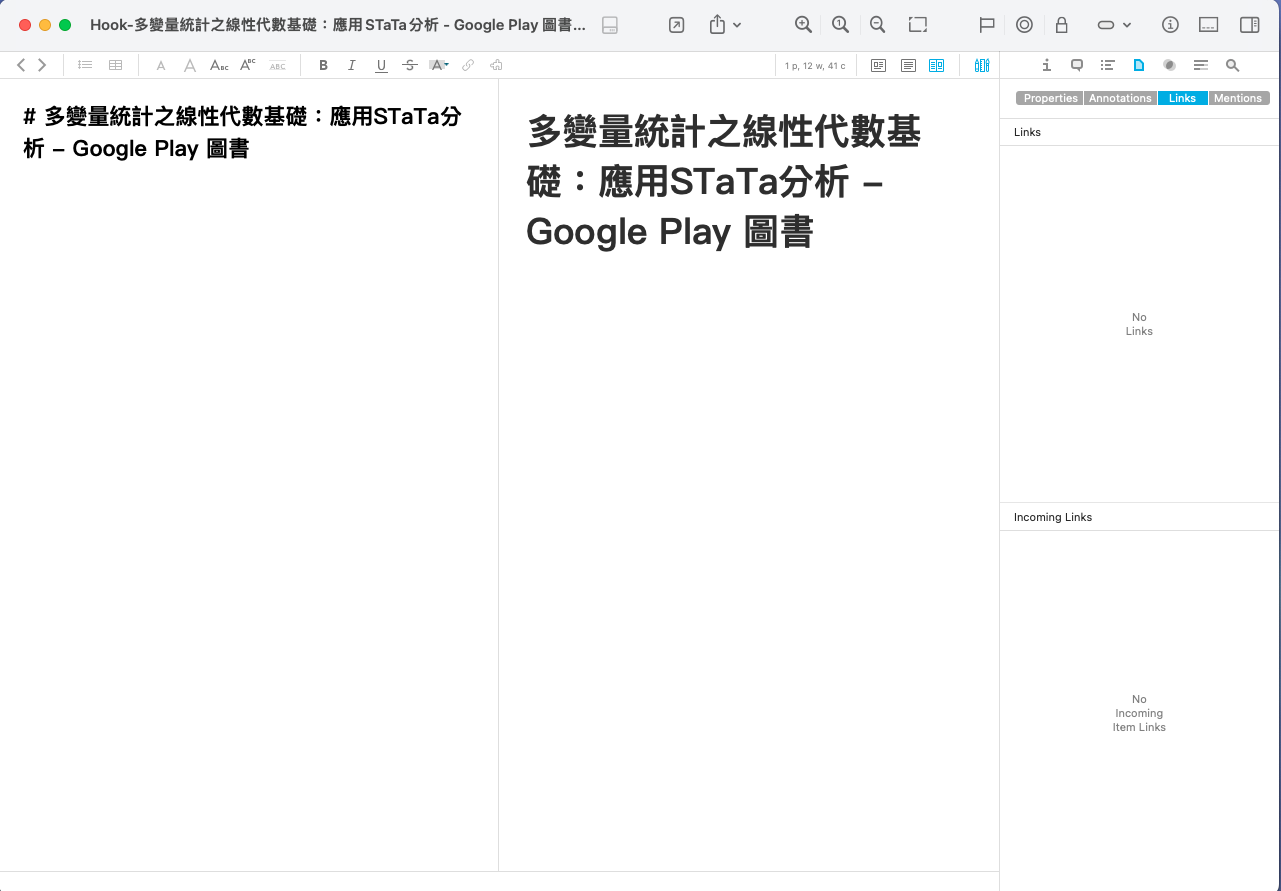
Task: Click the zoom to fit icon
Action: (x=918, y=25)
